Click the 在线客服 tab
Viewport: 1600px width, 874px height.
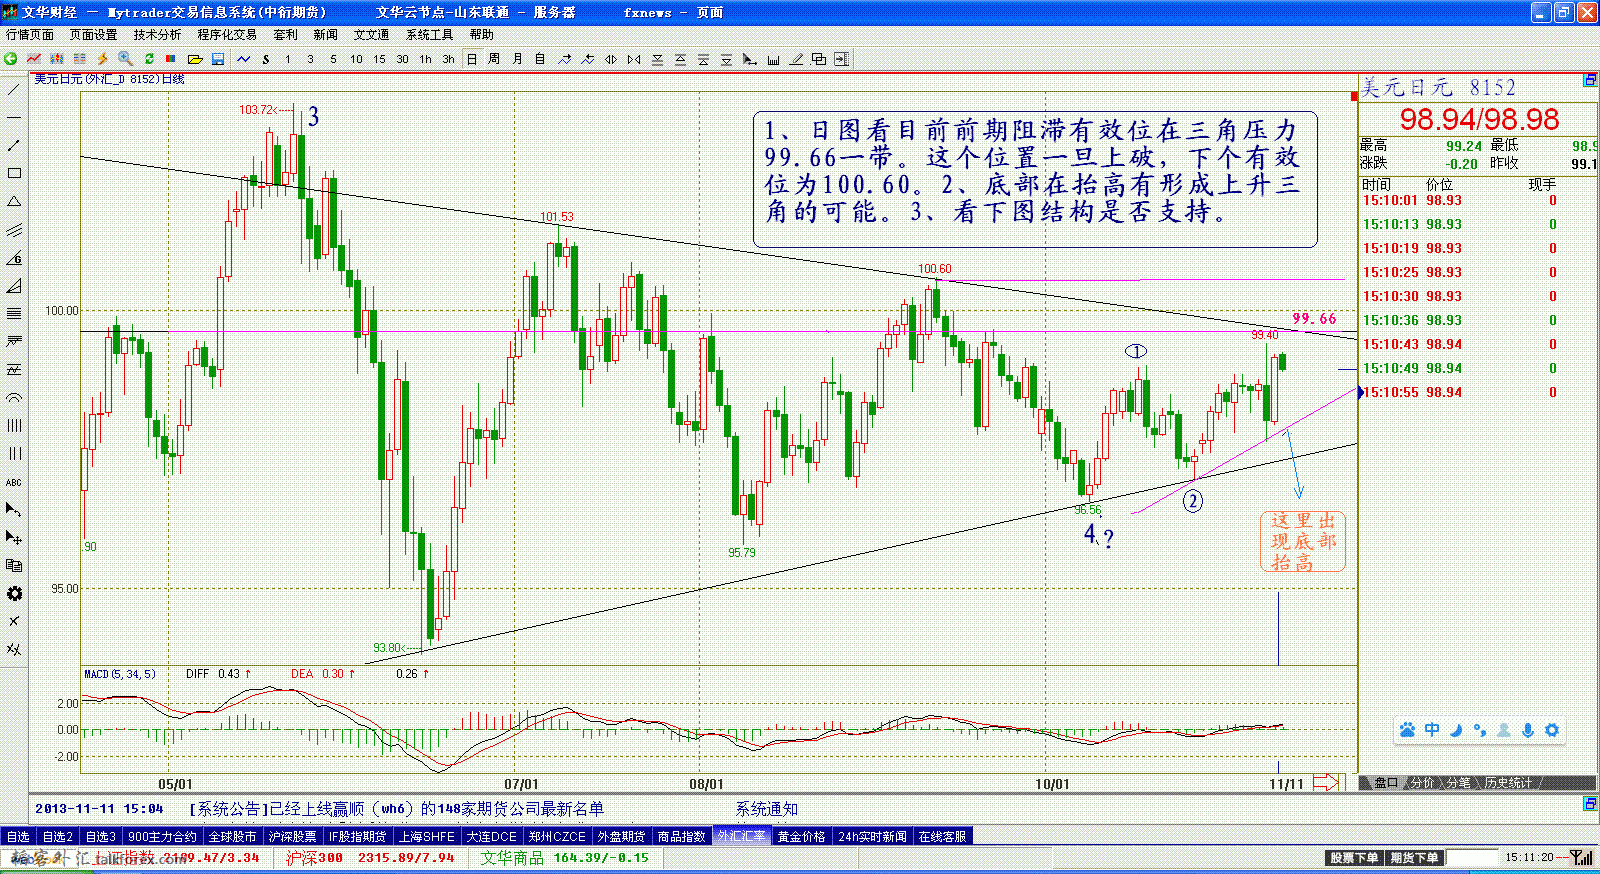pos(942,836)
